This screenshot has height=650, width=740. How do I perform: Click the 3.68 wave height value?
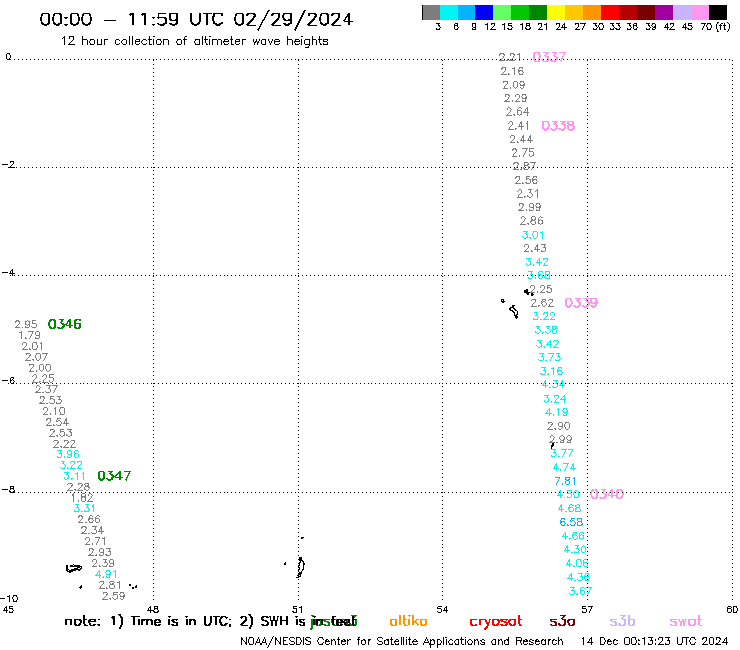click(x=538, y=275)
